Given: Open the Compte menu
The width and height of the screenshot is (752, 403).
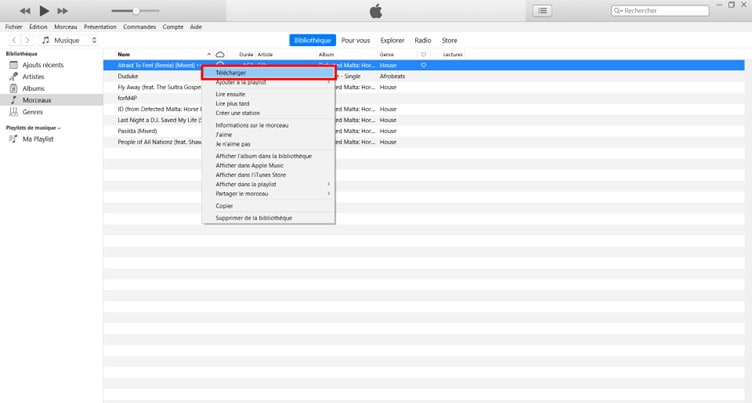Looking at the screenshot, I should coord(173,27).
